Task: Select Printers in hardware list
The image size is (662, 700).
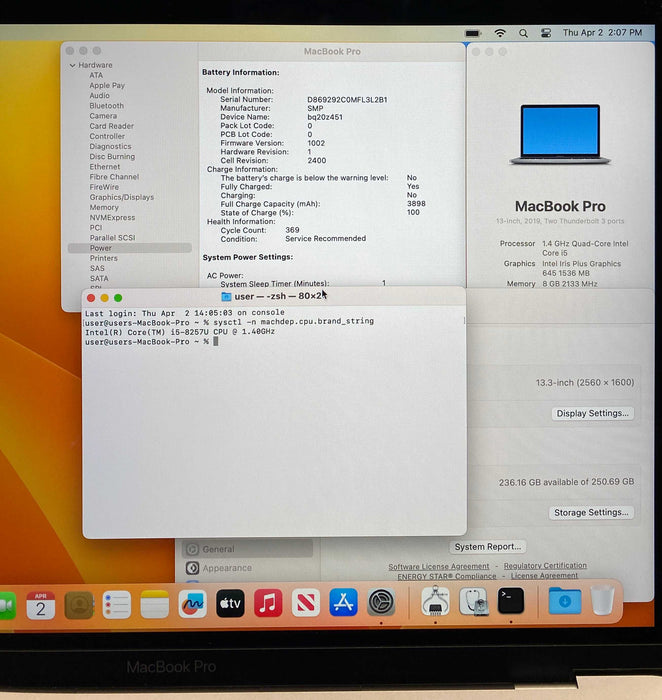Action: click(104, 258)
